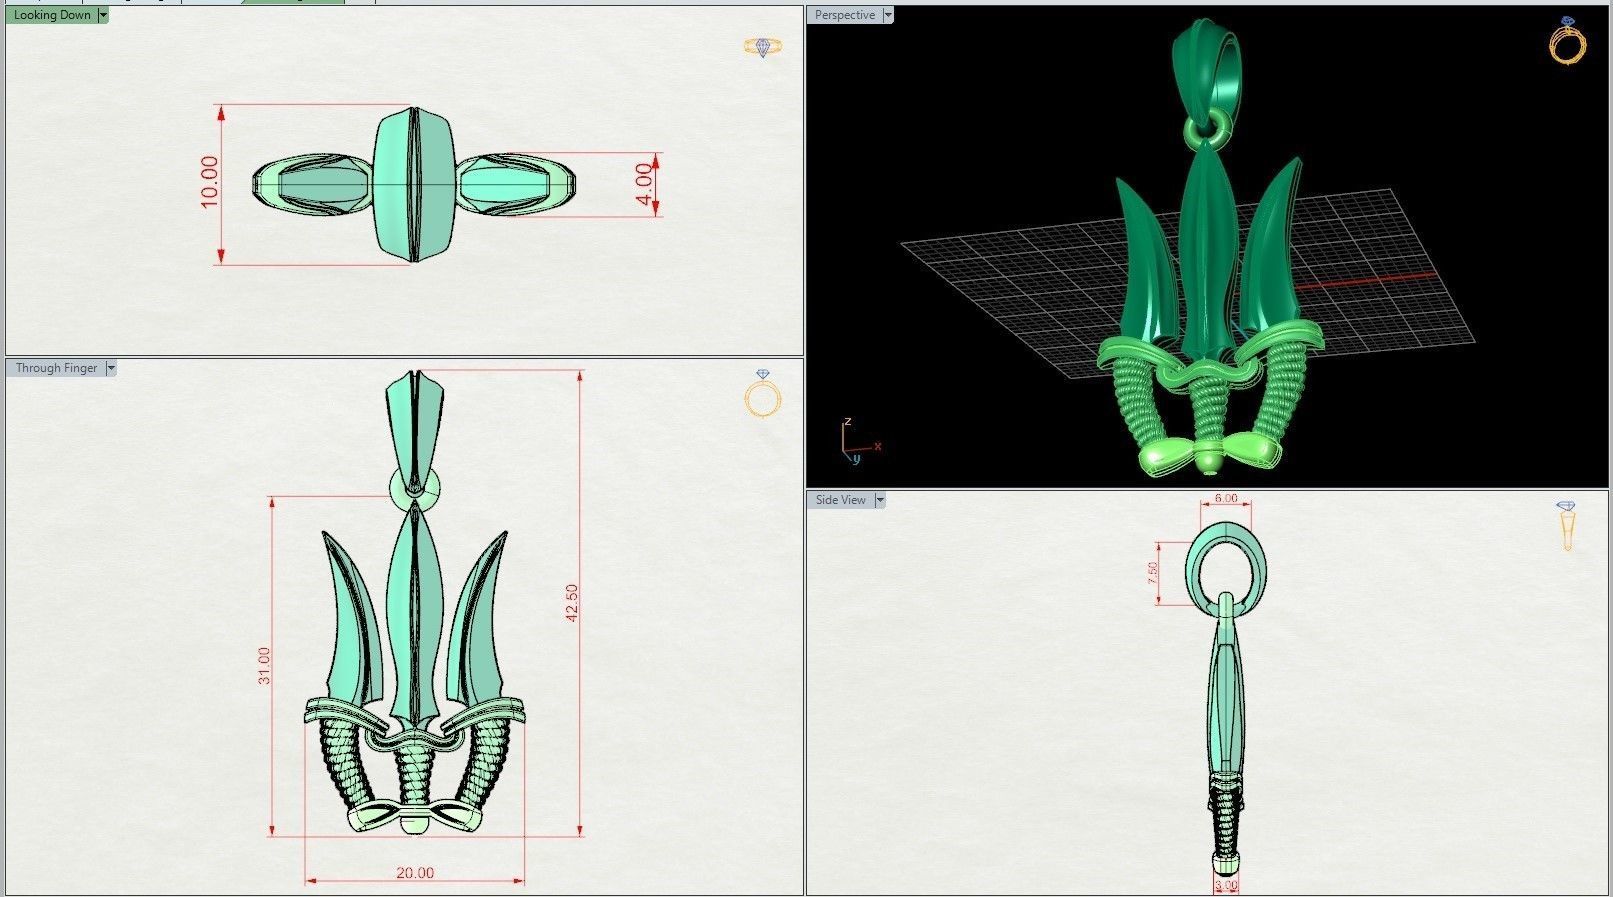
Task: Click the XYZ axis indicator in Perspective viewport
Action: point(859,441)
